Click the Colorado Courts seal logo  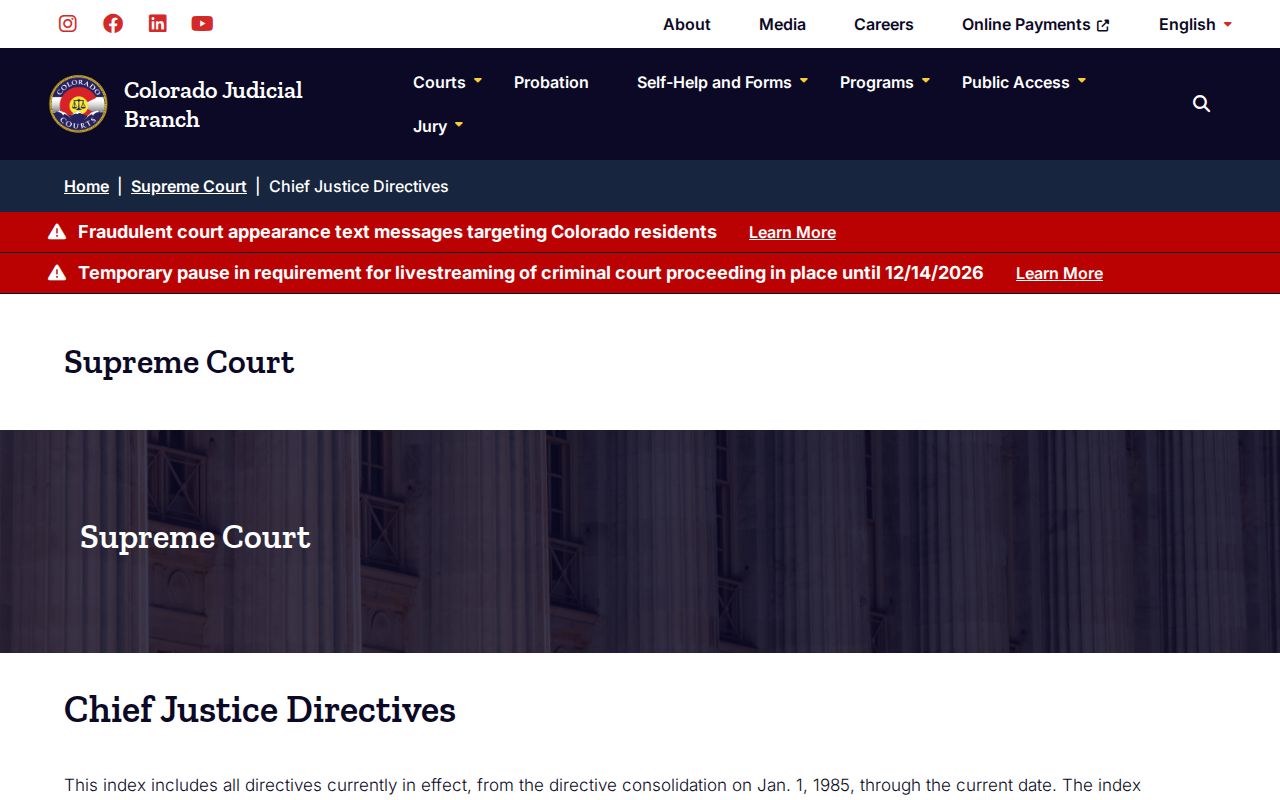(x=78, y=104)
